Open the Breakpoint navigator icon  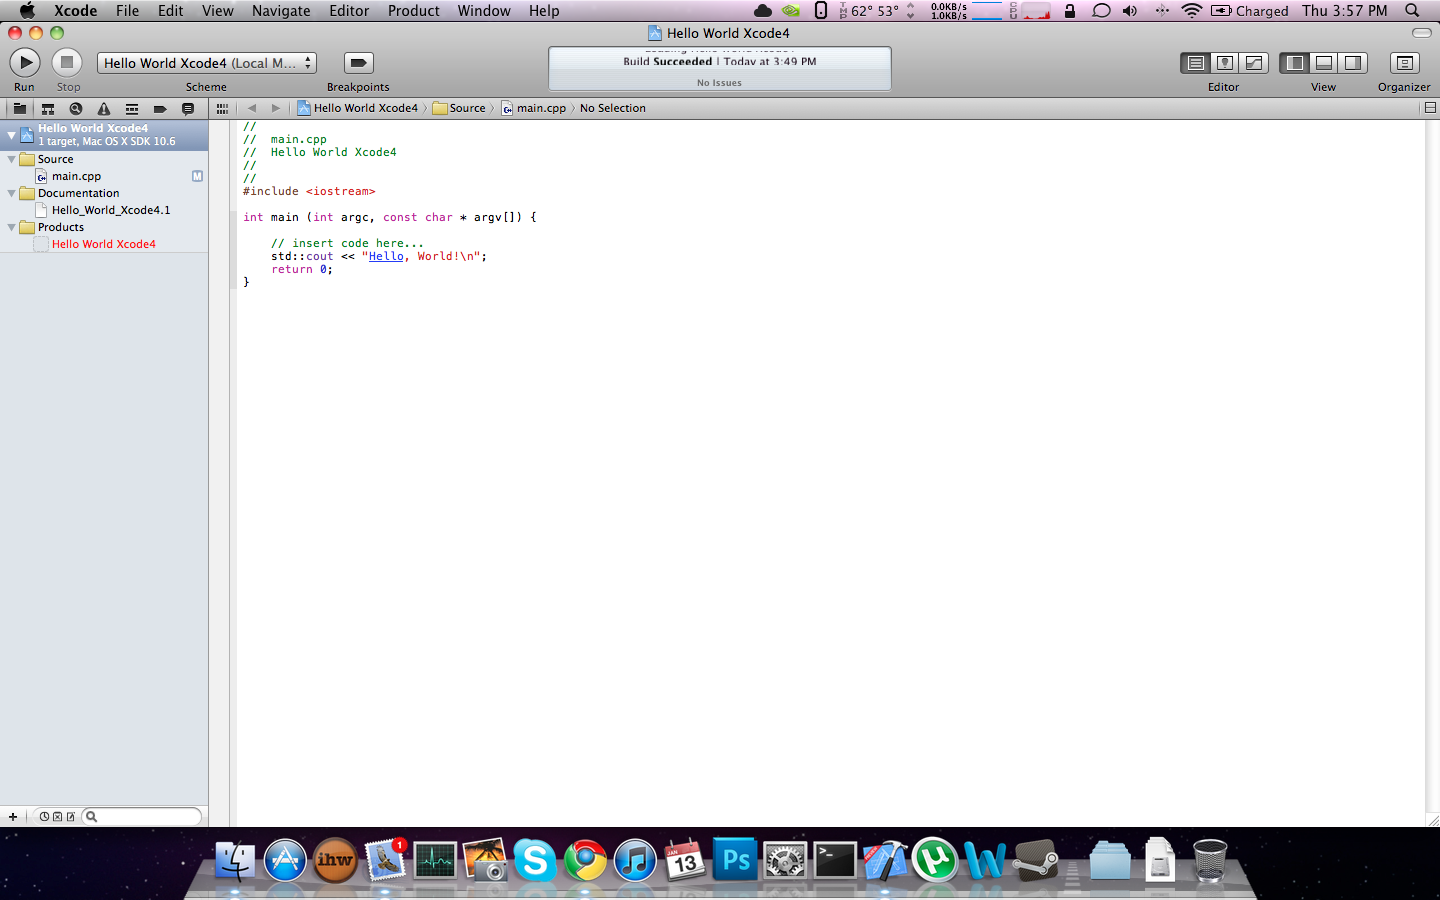[x=159, y=108]
